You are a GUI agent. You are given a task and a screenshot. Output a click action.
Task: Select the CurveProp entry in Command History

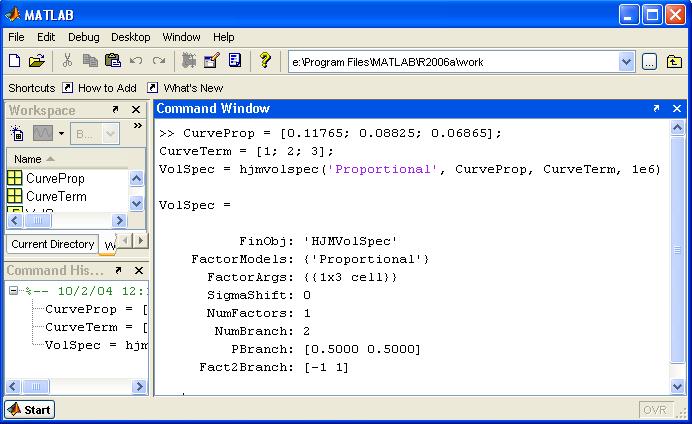tap(96, 309)
